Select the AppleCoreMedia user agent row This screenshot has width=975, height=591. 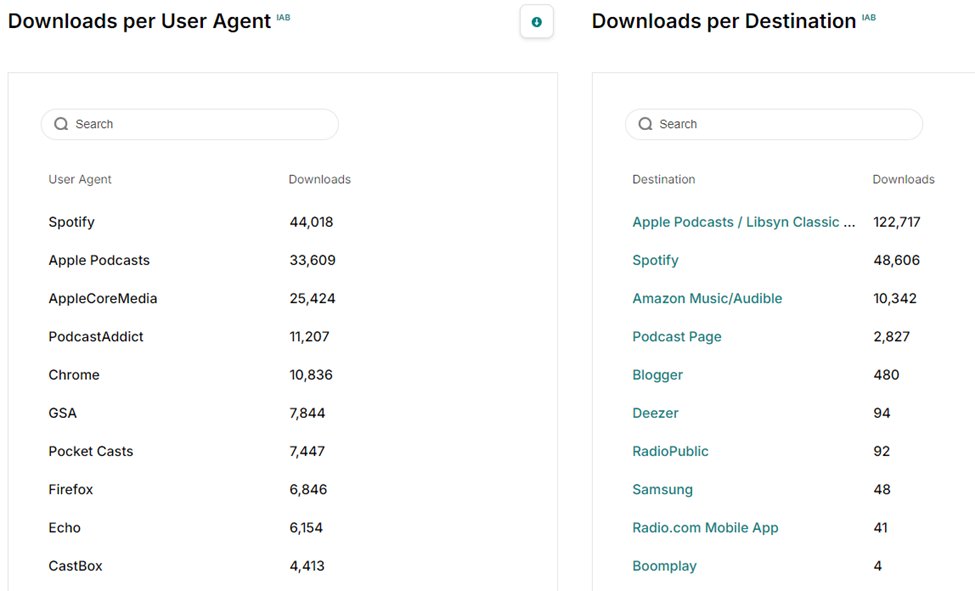pyautogui.click(x=103, y=299)
